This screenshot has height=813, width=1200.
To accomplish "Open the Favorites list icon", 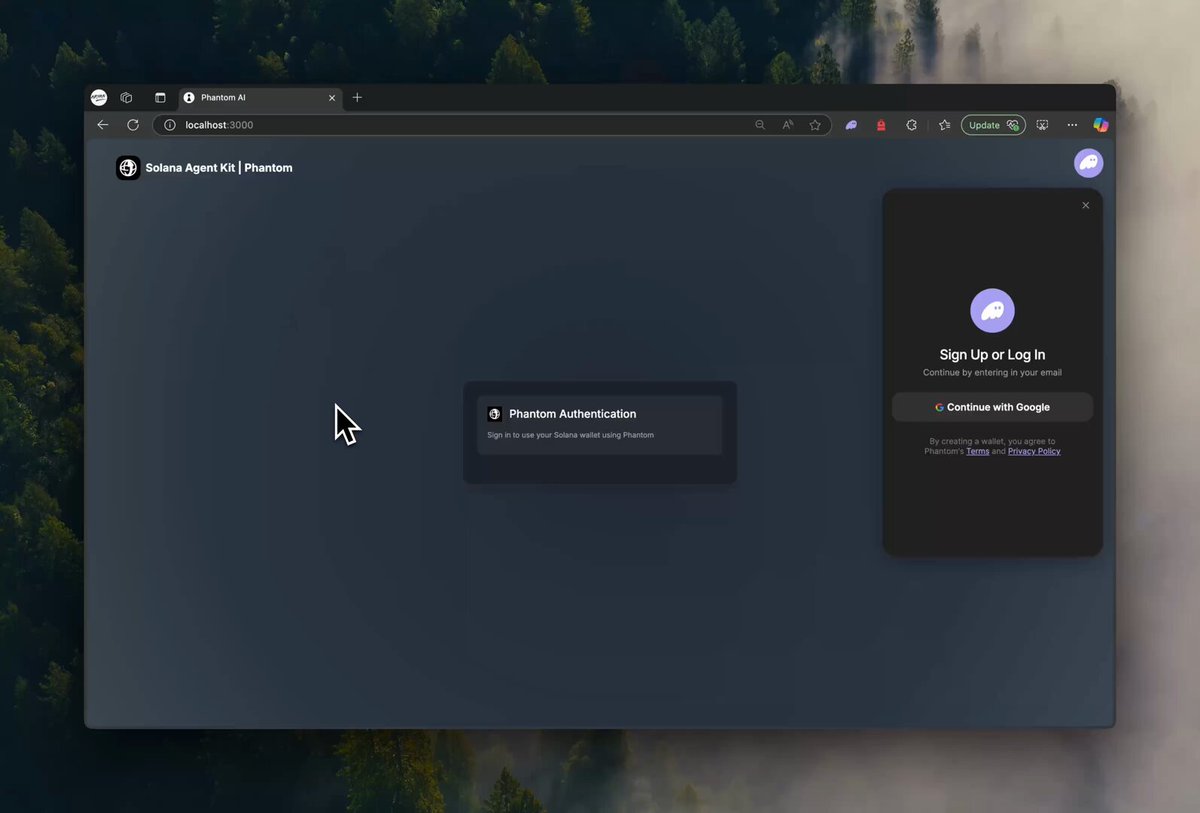I will coord(944,125).
